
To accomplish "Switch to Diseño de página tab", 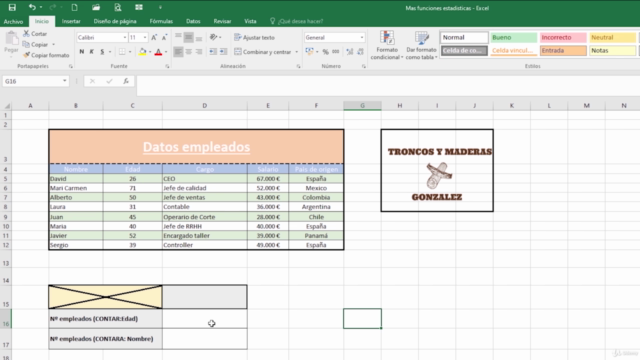I will (115, 21).
